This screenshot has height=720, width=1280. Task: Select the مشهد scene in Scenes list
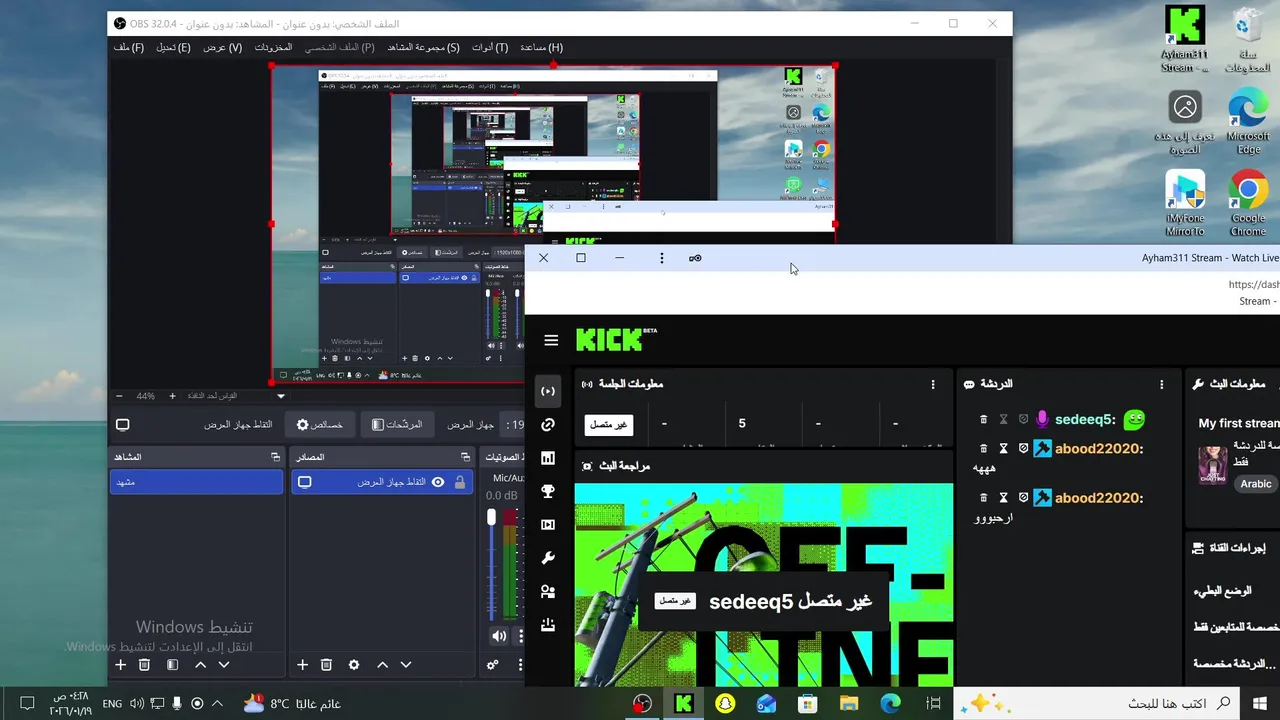point(196,482)
